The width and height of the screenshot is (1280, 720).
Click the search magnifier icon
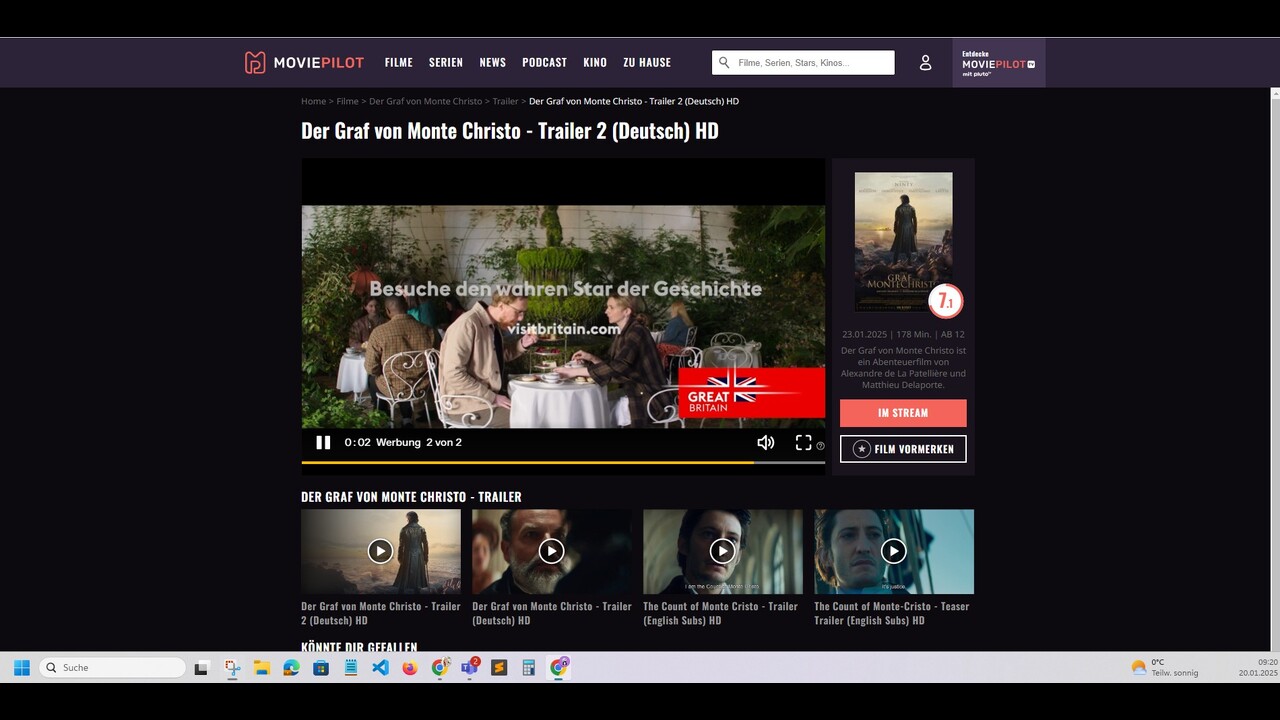click(x=725, y=62)
